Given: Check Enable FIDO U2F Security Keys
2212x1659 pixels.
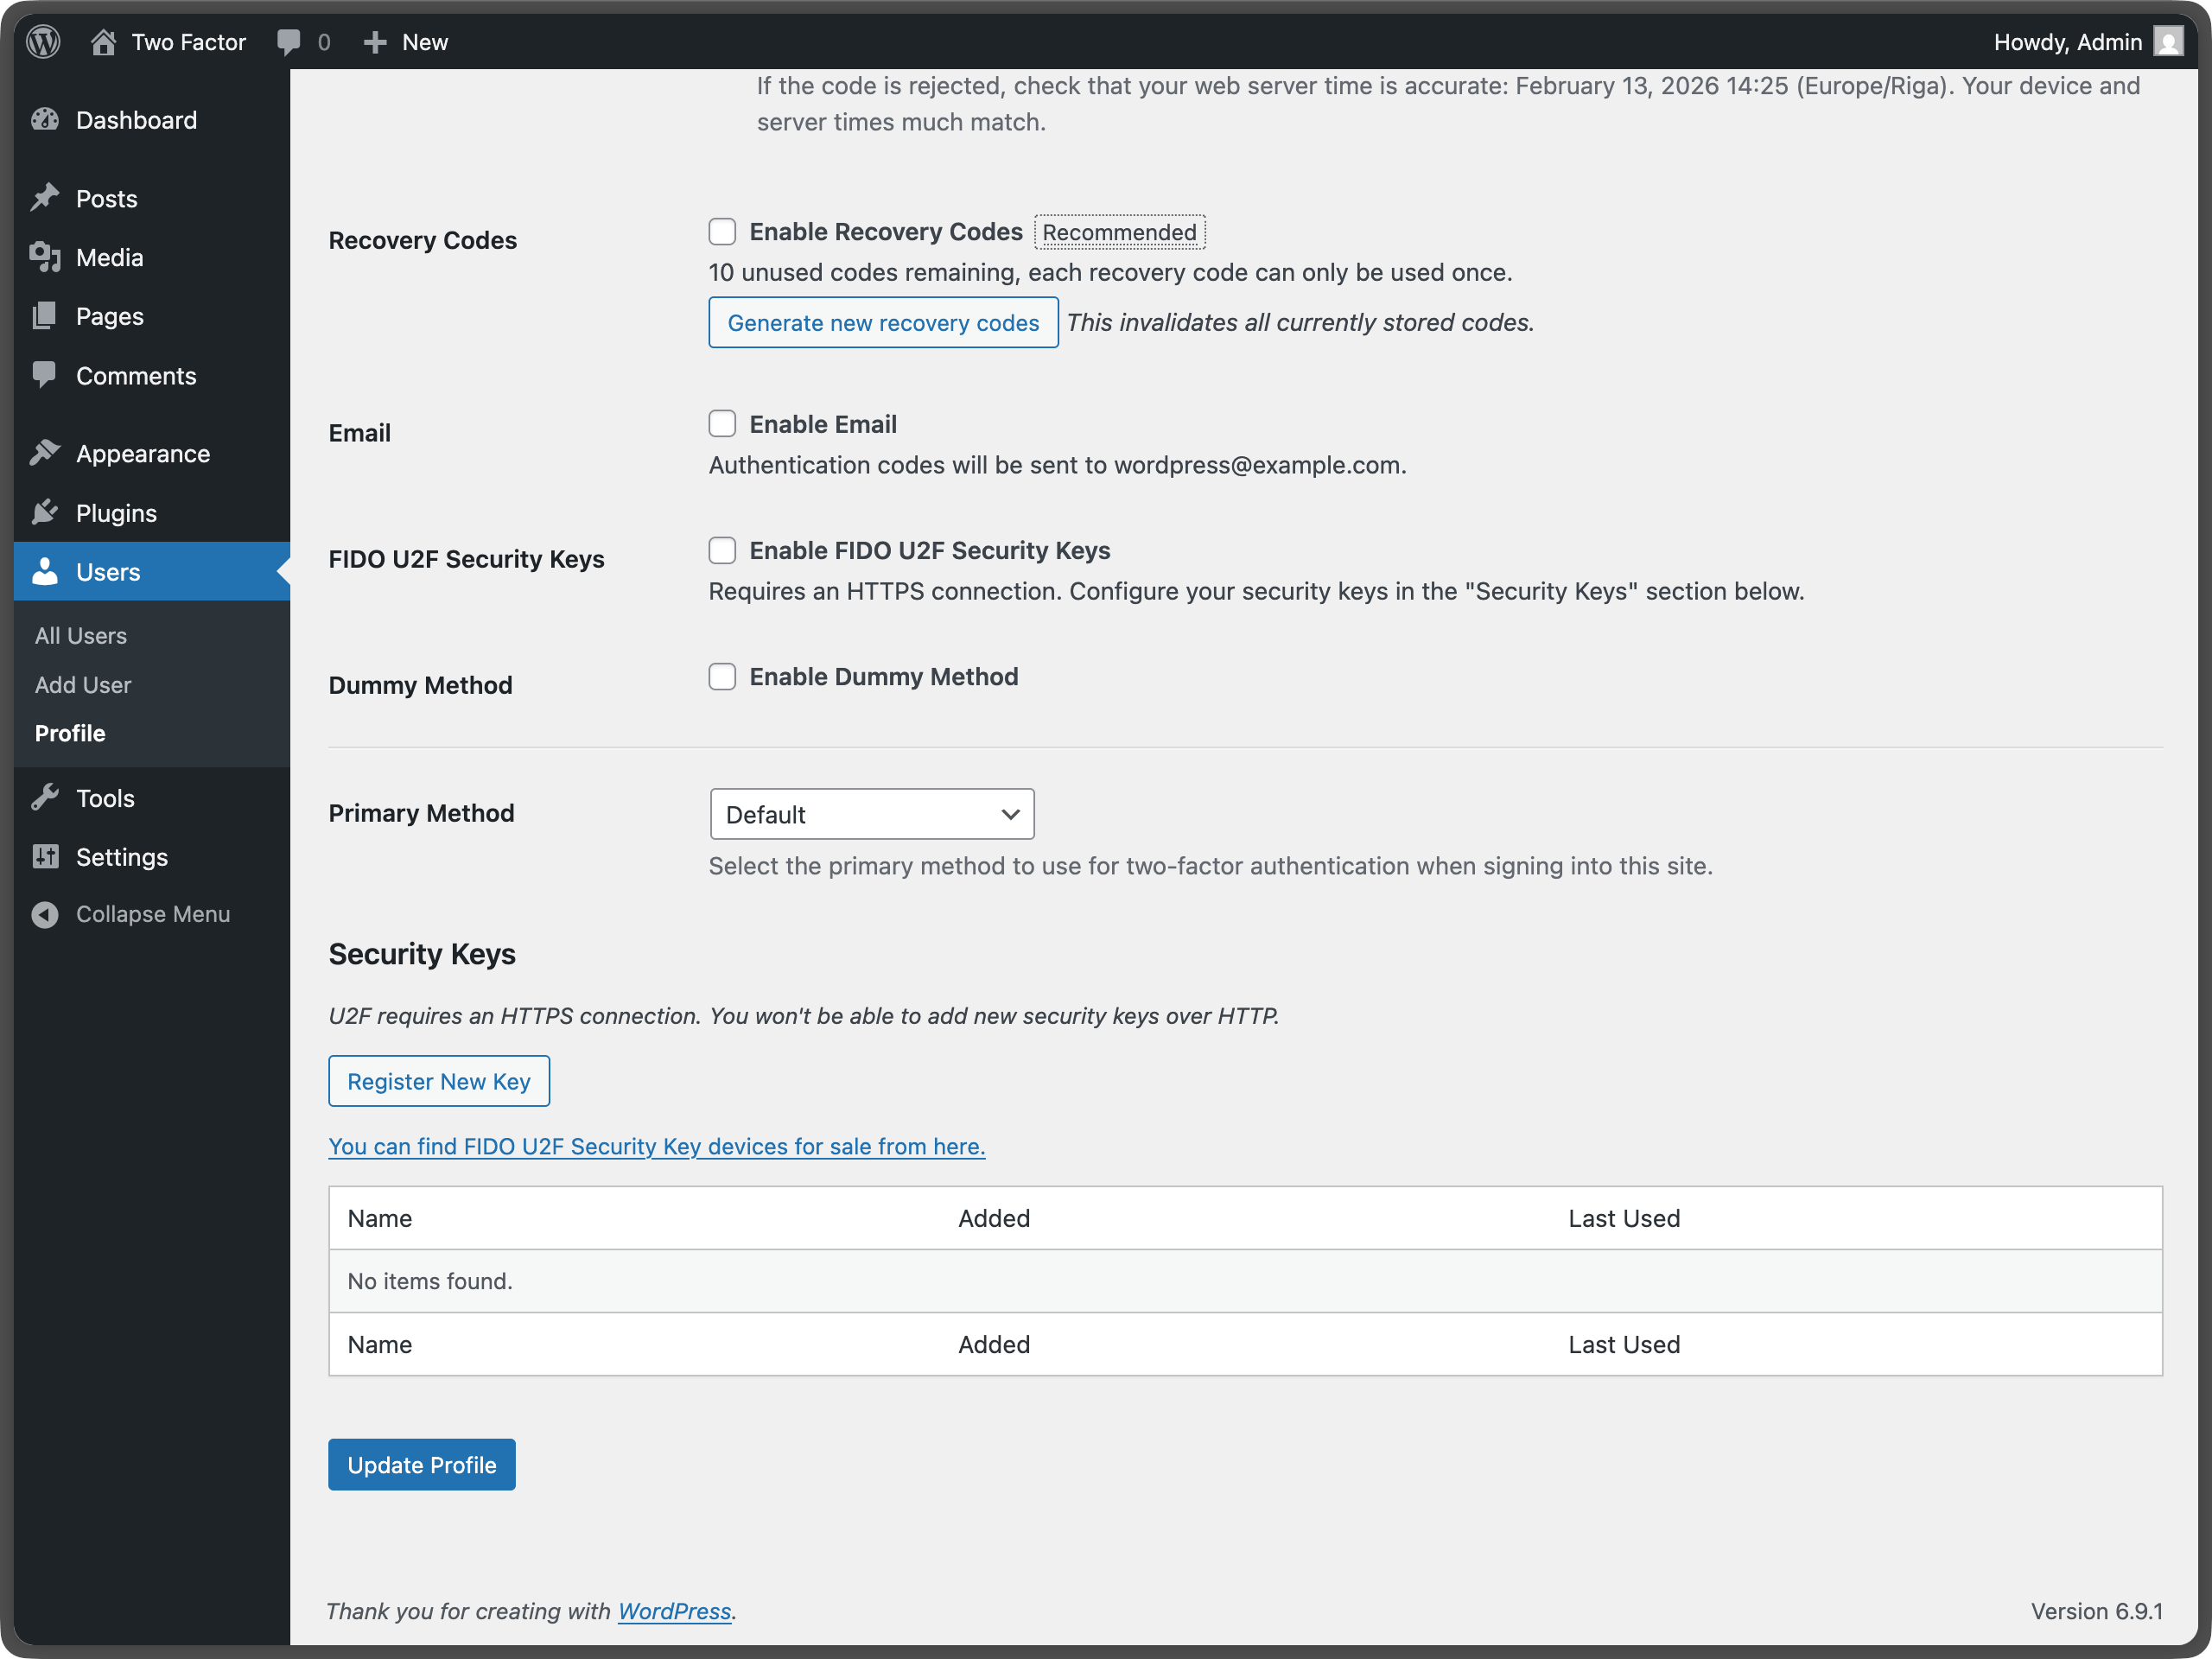Looking at the screenshot, I should point(722,550).
